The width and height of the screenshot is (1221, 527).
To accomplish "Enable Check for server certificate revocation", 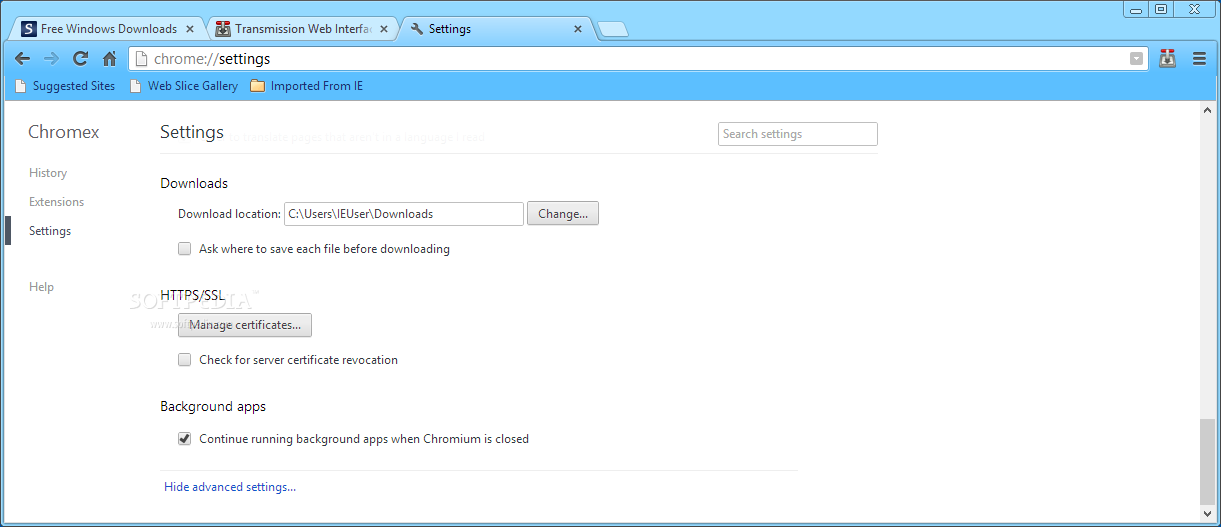I will tap(184, 360).
